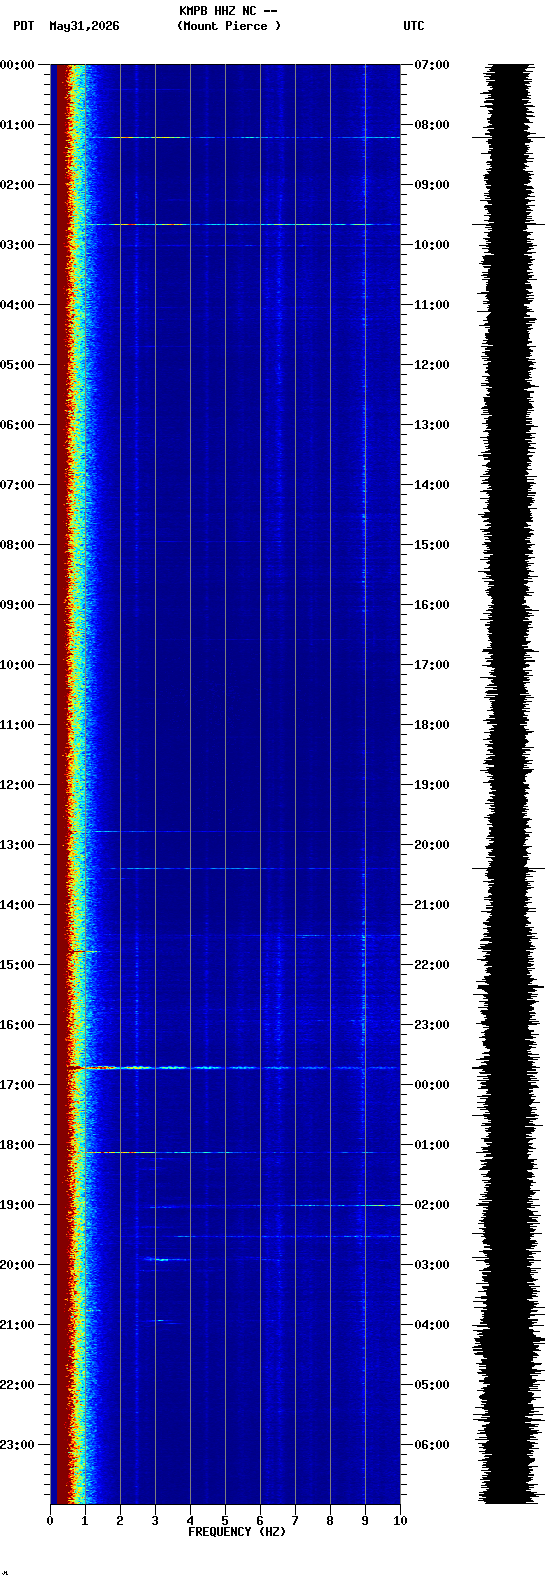Pick 19:00 on the UTC time axis

(432, 785)
